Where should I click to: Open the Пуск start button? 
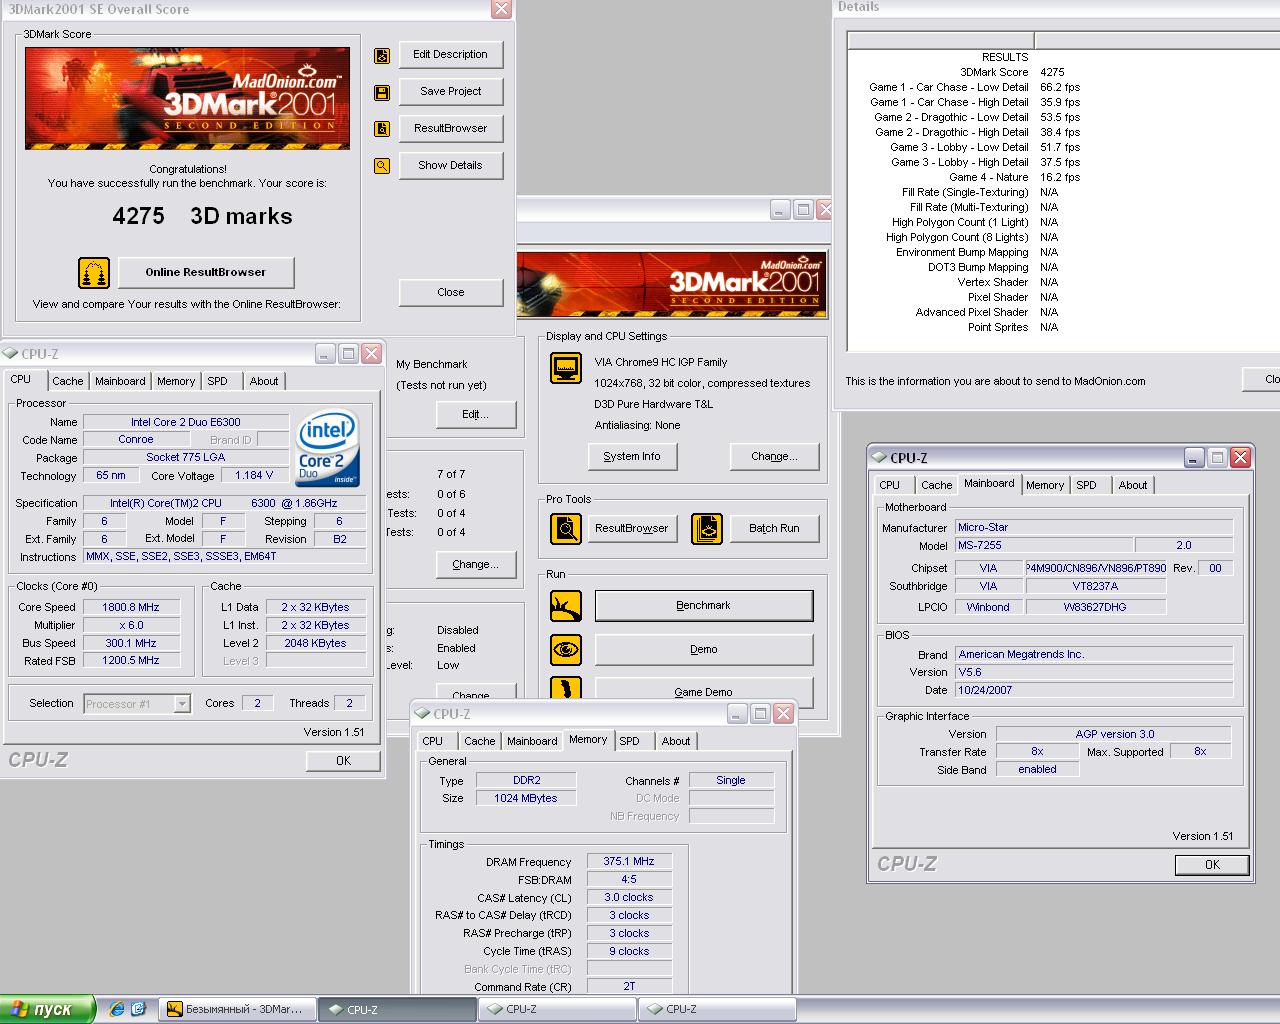[47, 1009]
